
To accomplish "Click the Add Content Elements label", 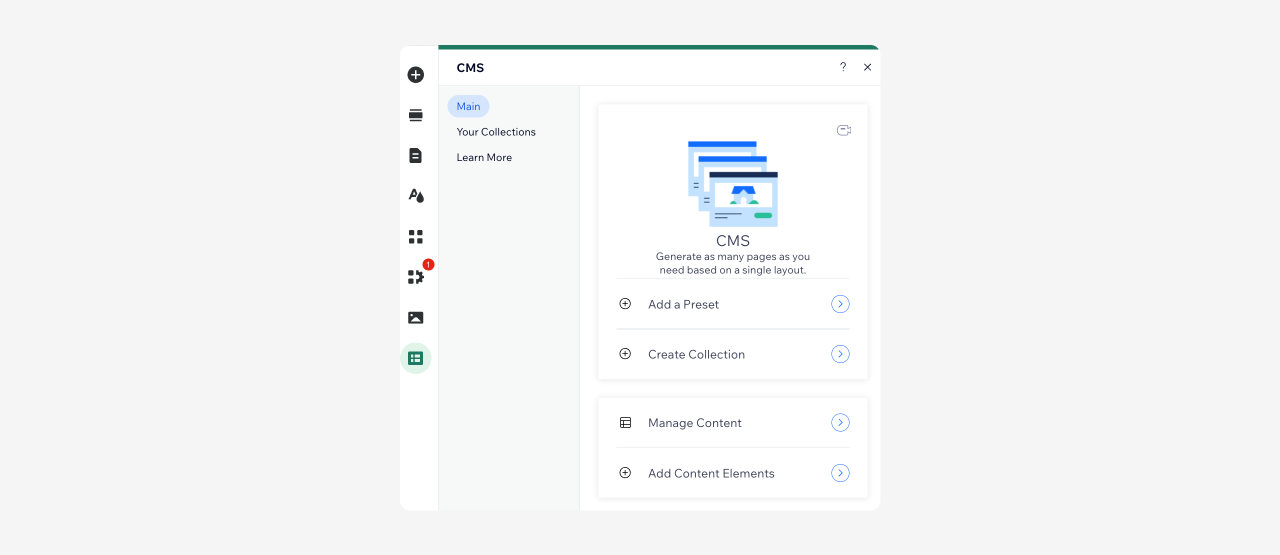I will [711, 473].
